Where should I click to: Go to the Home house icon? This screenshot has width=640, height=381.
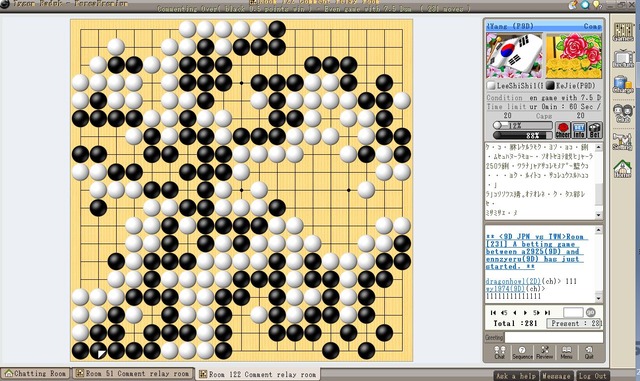coord(623,168)
